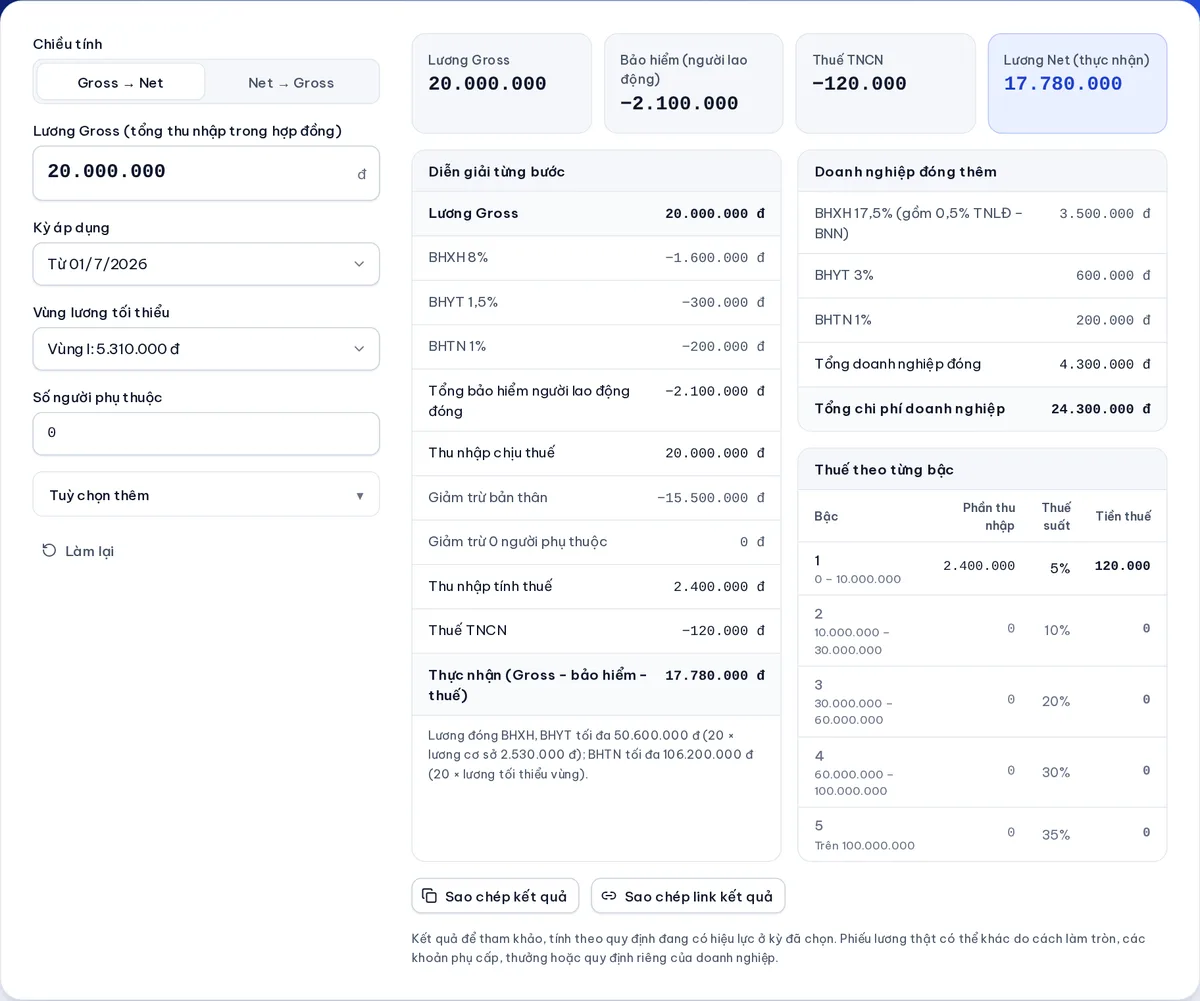Click the "Trên 100.000.000" bracket range

tap(865, 846)
